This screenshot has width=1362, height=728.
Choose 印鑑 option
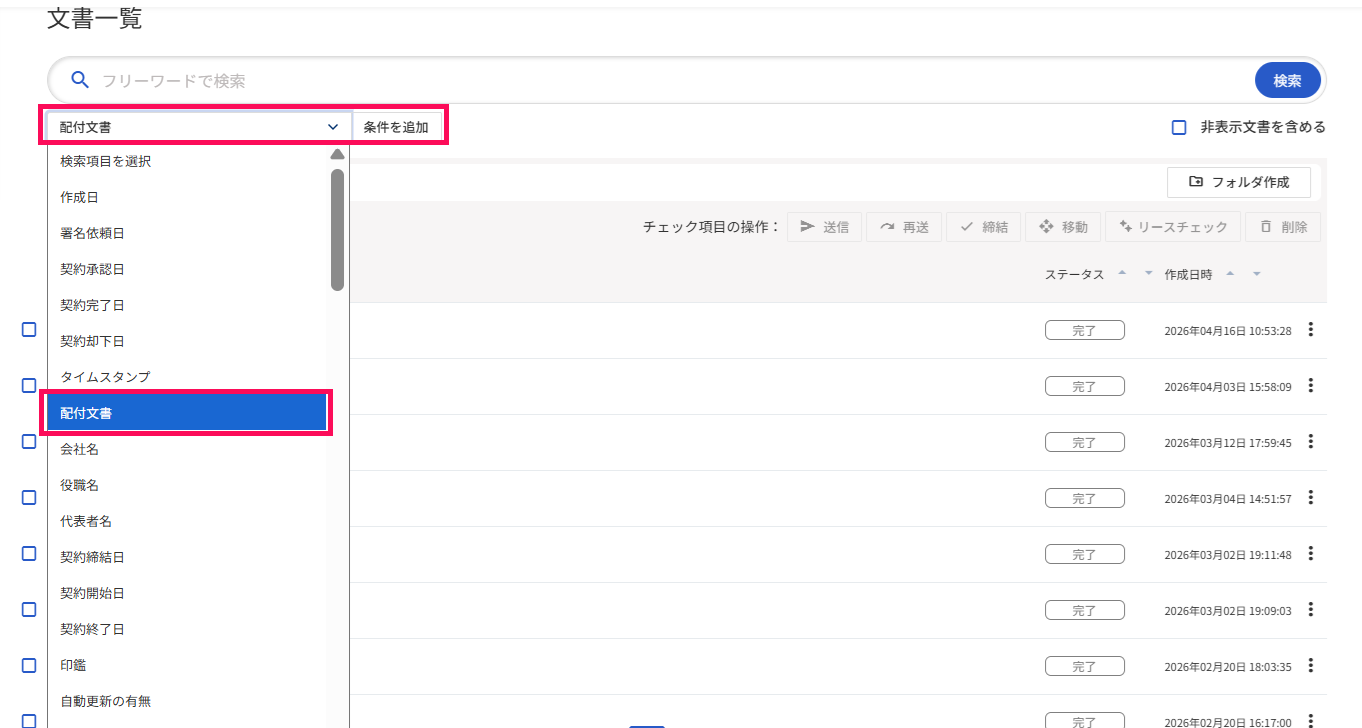(x=188, y=665)
